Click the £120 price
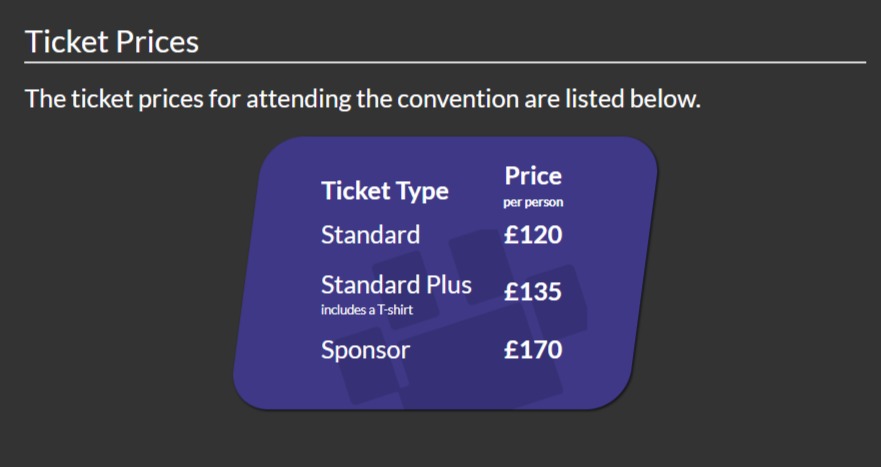Viewport: 881px width, 467px height. 533,236
